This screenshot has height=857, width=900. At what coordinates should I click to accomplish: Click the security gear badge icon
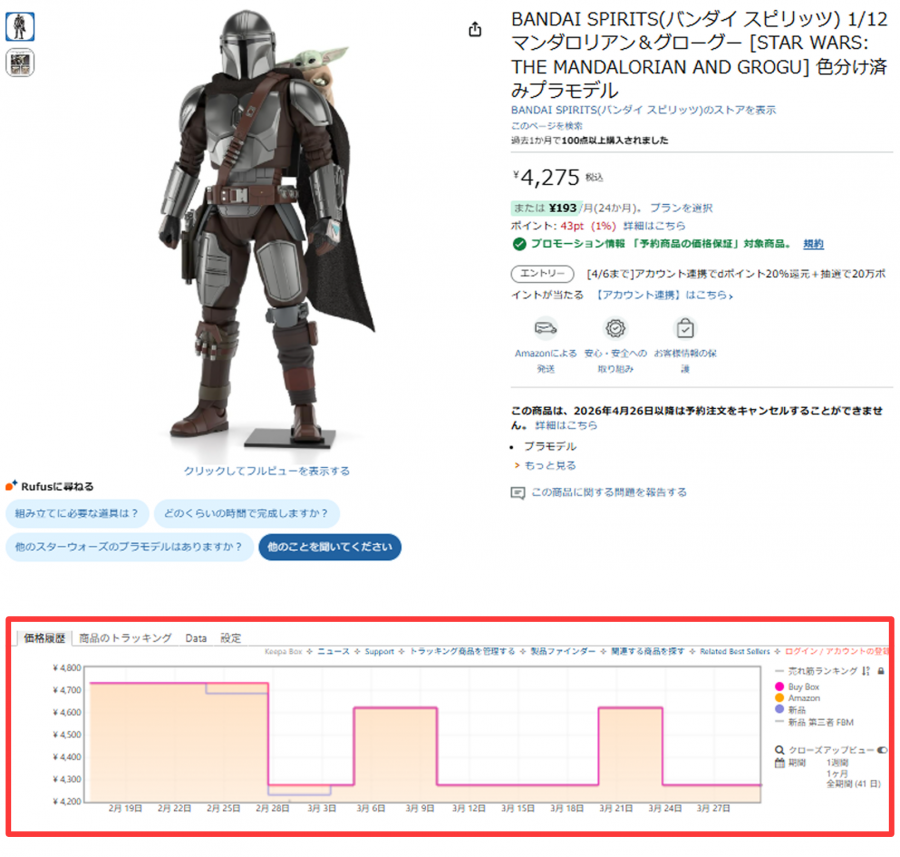pos(615,328)
